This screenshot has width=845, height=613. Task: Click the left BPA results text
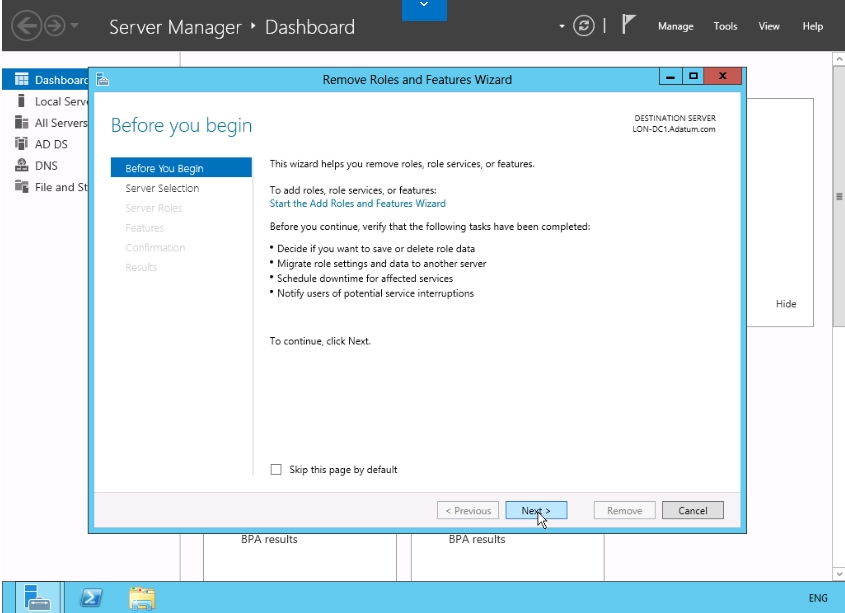click(269, 539)
